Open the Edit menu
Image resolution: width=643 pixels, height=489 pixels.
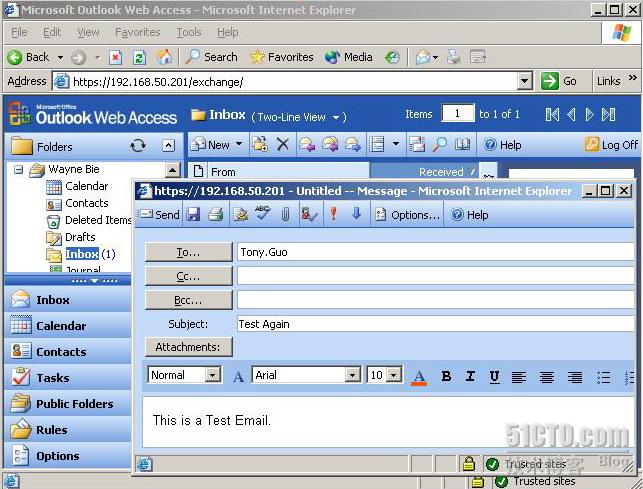52,32
